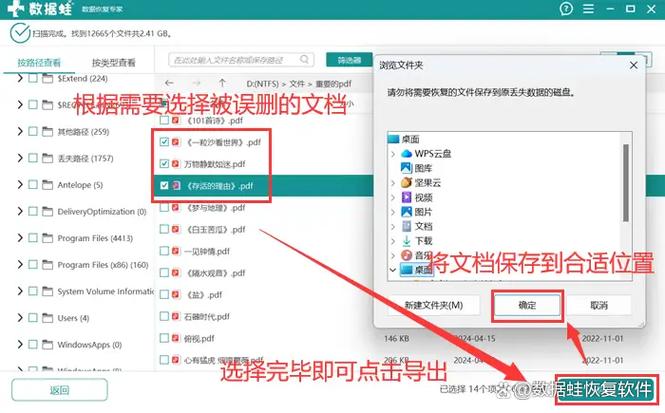Expand the 其他路径 (259) tree node
Screen dimensions: 665x413
20,131
